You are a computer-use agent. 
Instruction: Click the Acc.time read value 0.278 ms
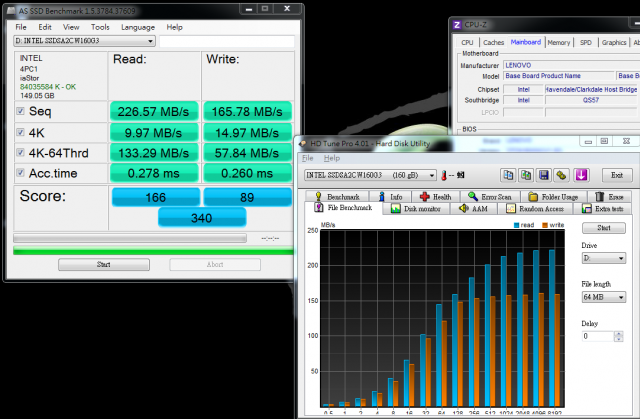154,173
